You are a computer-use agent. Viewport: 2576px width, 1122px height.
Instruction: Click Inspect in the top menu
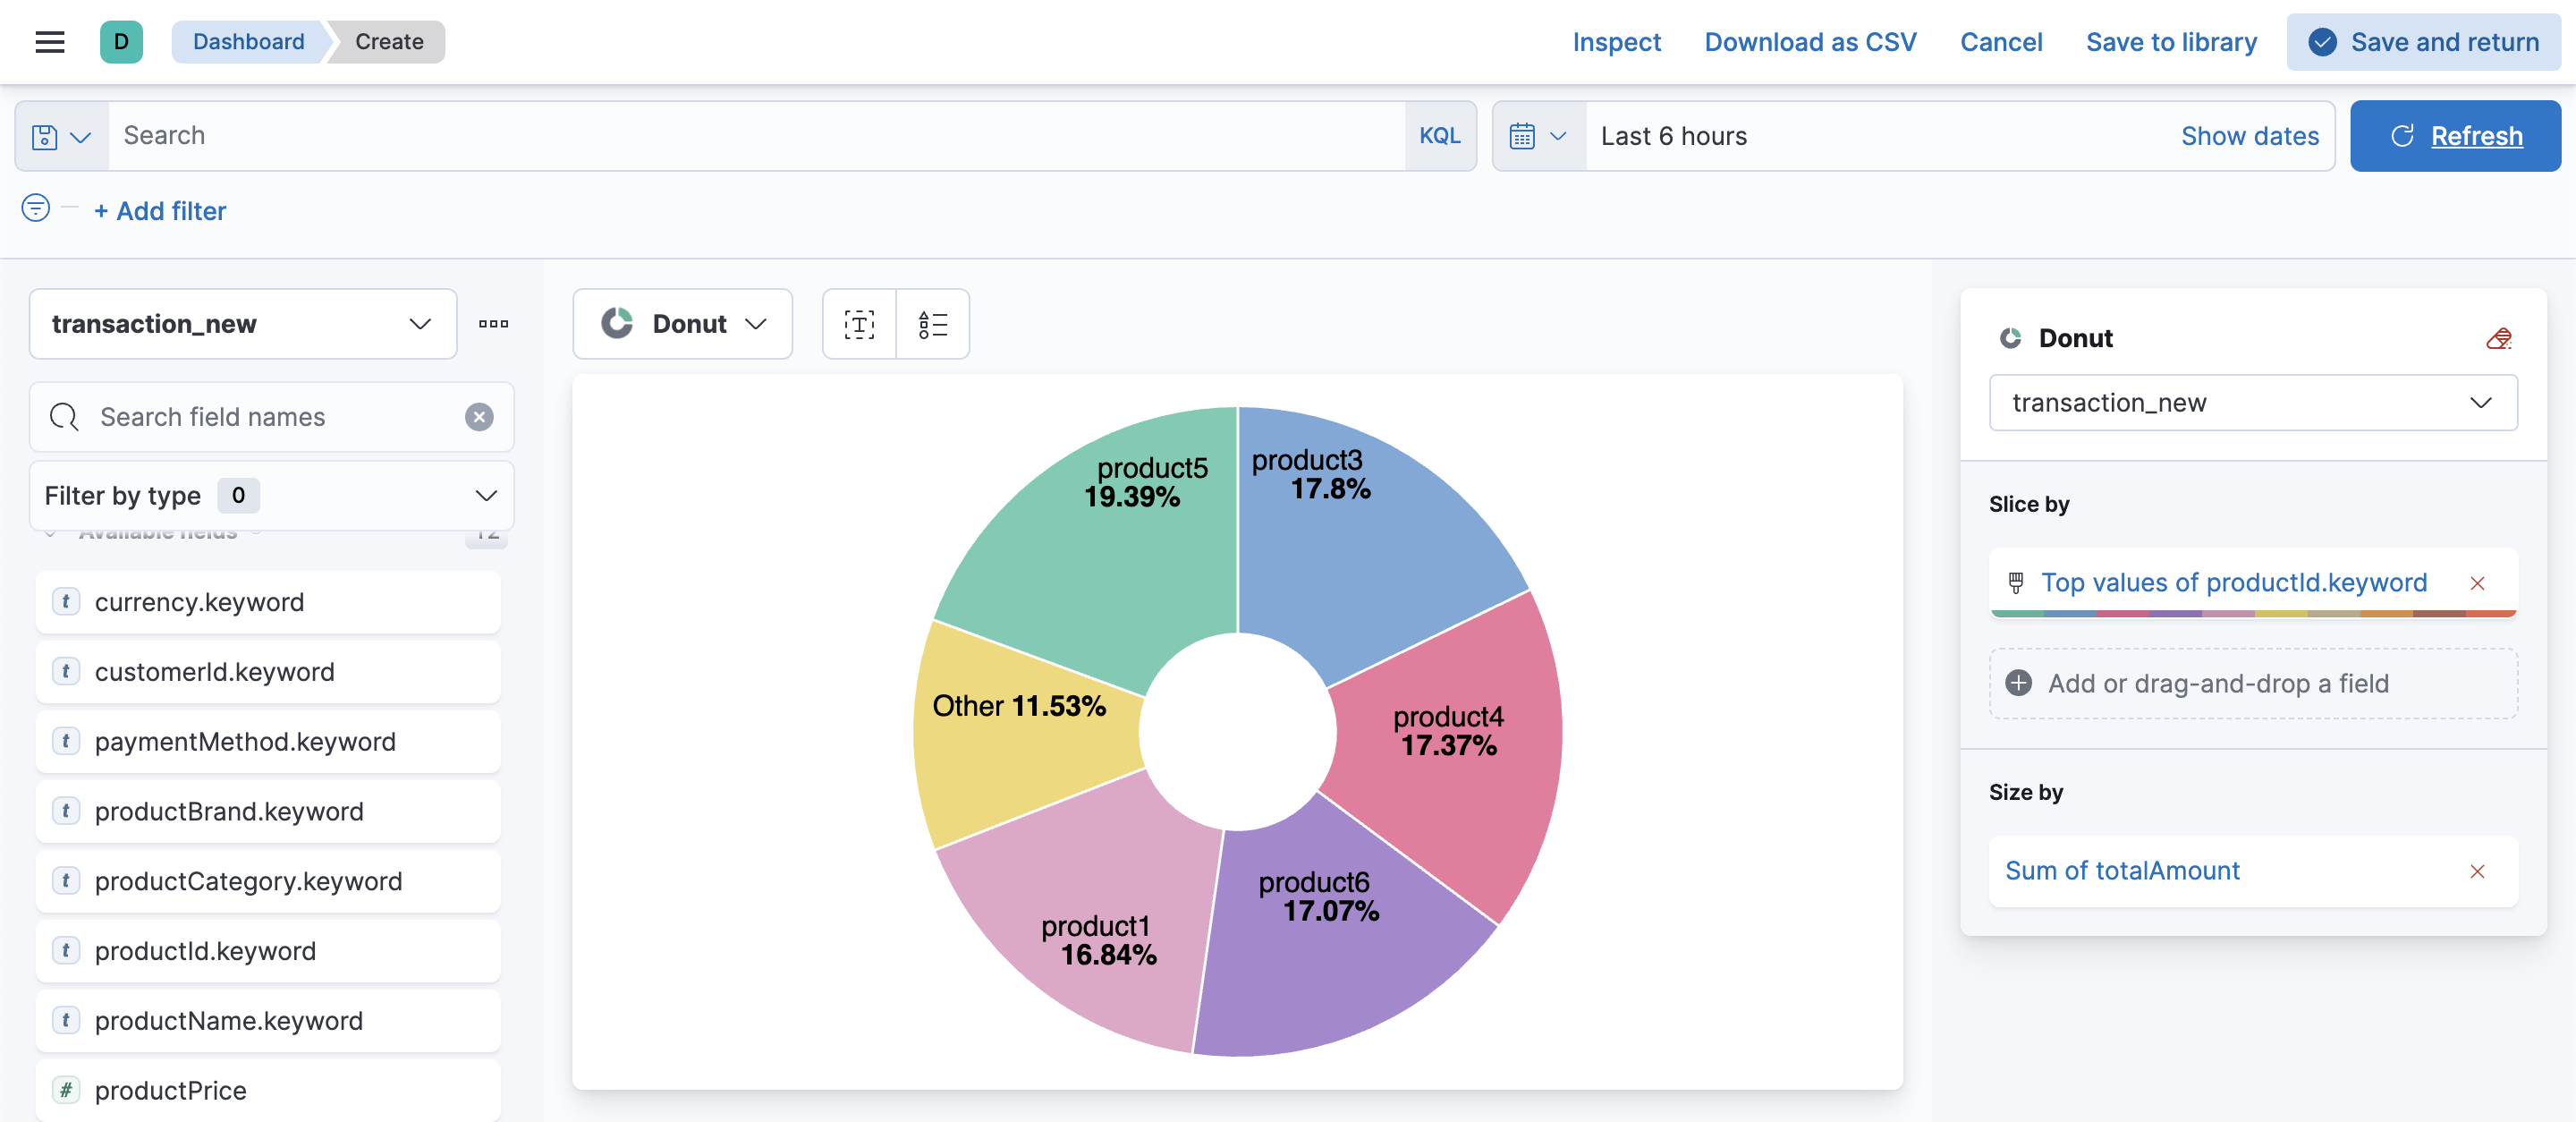tap(1616, 42)
